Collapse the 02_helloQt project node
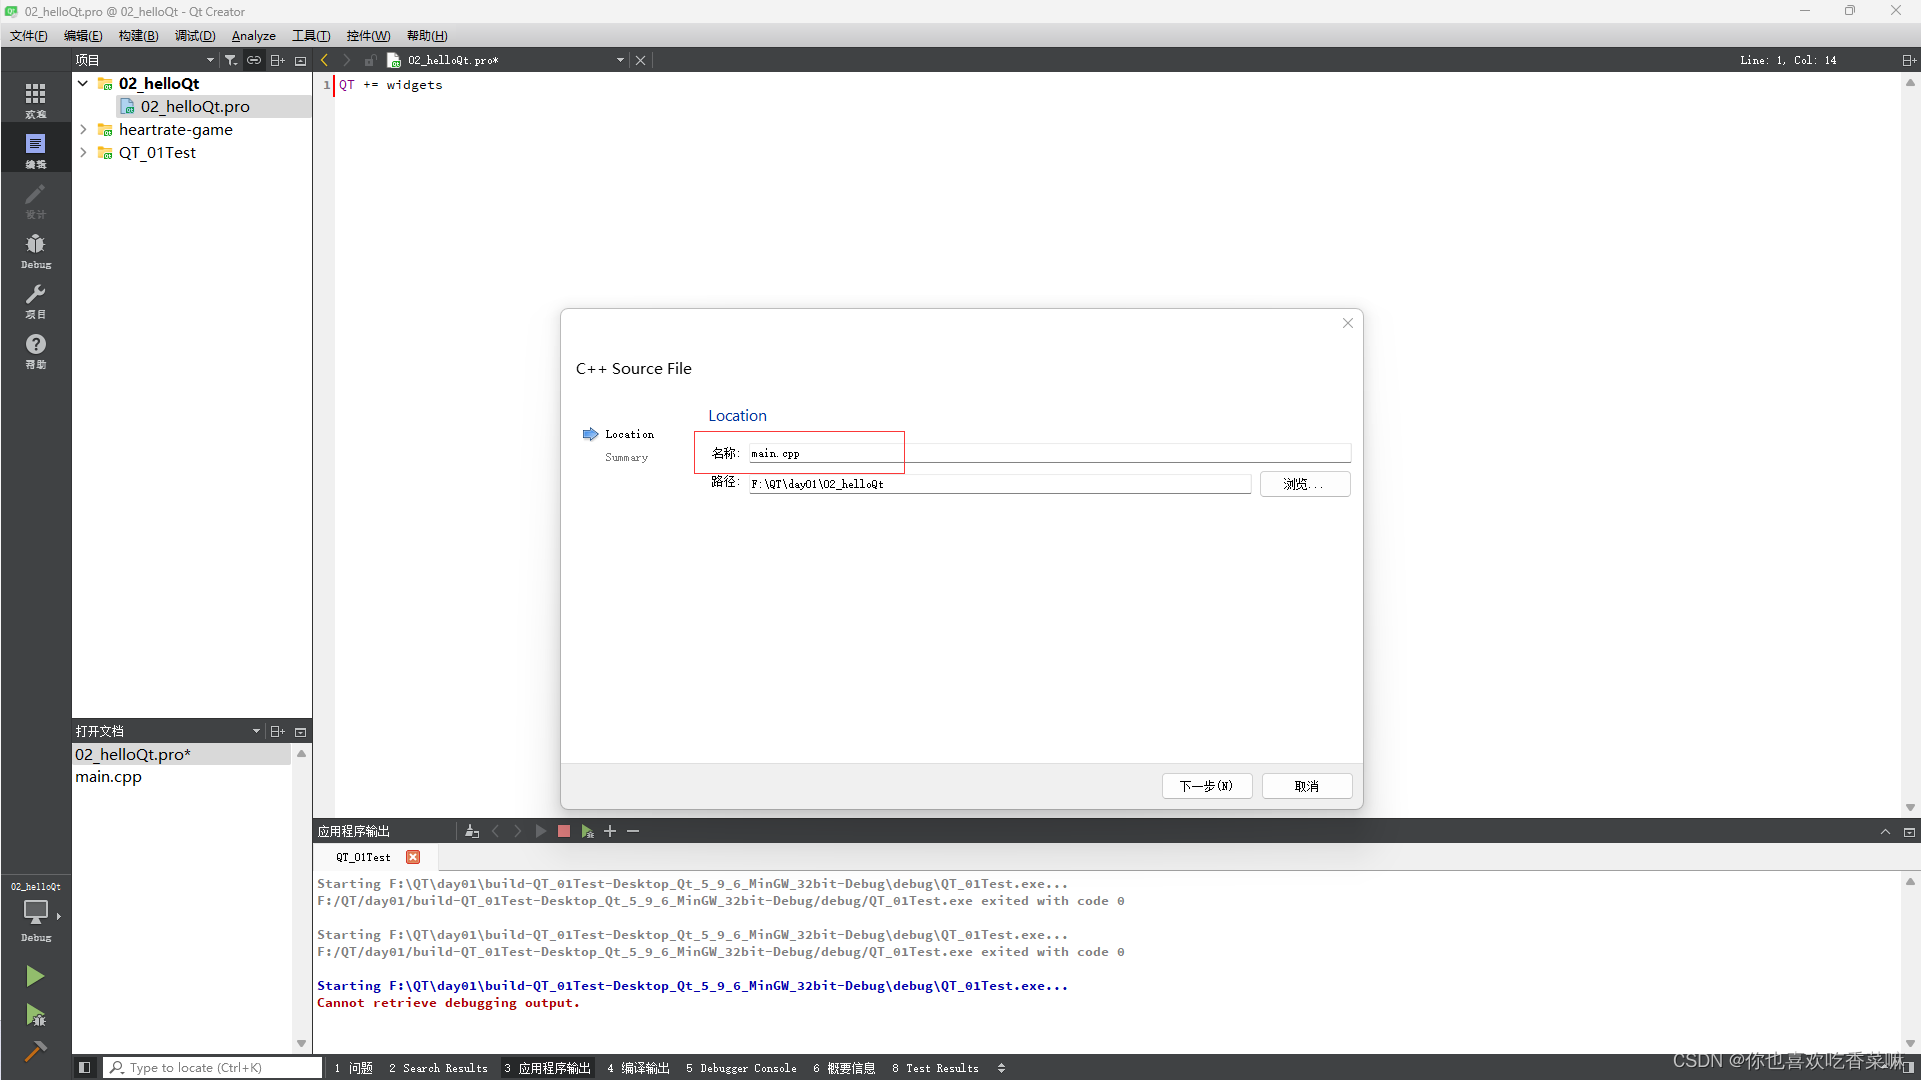Screen dimensions: 1921x1080 tap(83, 84)
